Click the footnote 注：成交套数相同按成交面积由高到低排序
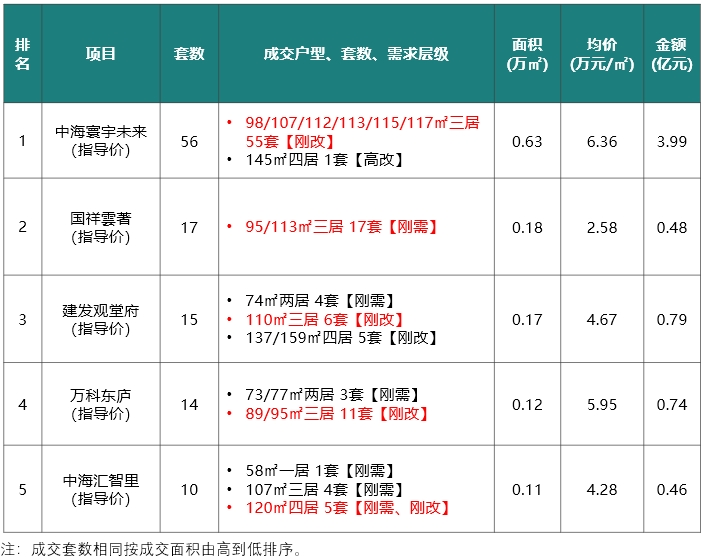703x558 pixels. pyautogui.click(x=152, y=549)
